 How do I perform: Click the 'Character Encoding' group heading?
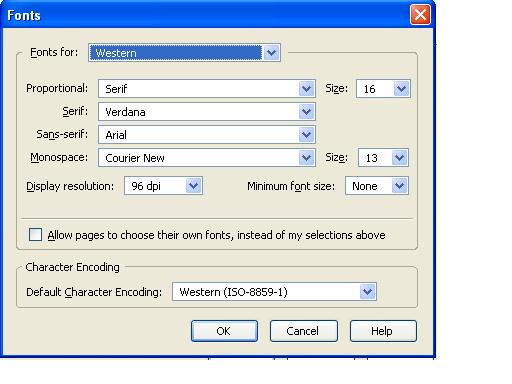pos(72,267)
